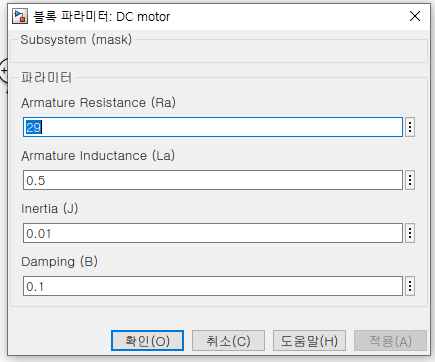Viewport: 435px width, 362px height.
Task: Click the 적용(A) apply button
Action: 390,341
